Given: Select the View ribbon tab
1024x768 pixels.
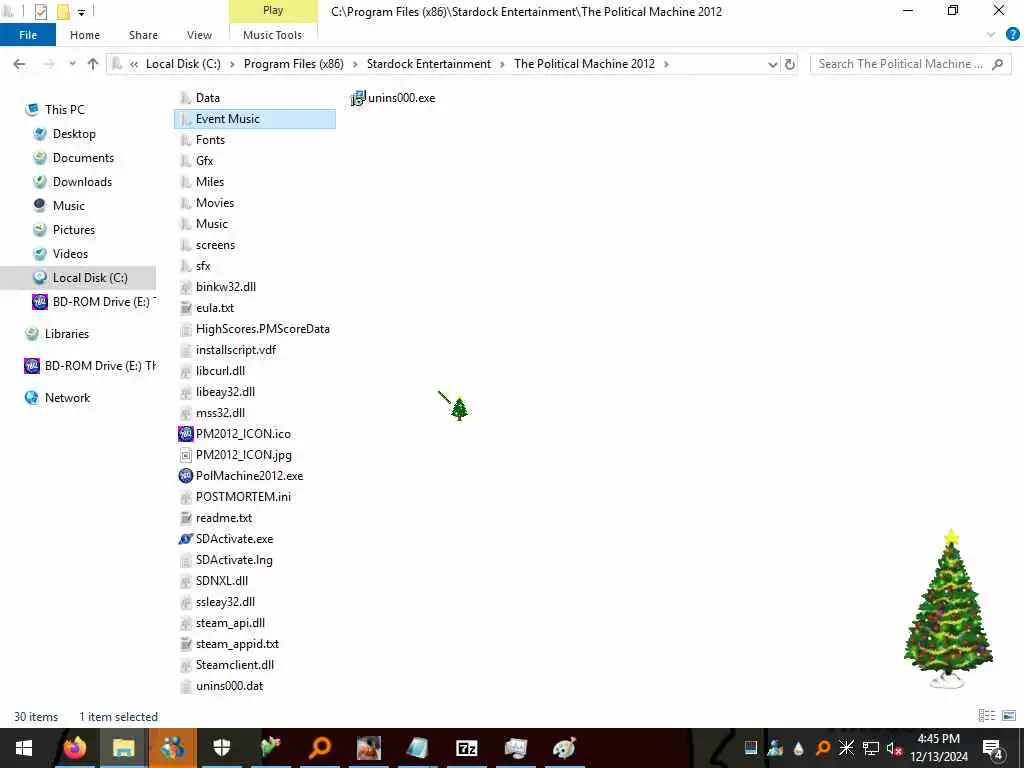Looking at the screenshot, I should click(199, 35).
